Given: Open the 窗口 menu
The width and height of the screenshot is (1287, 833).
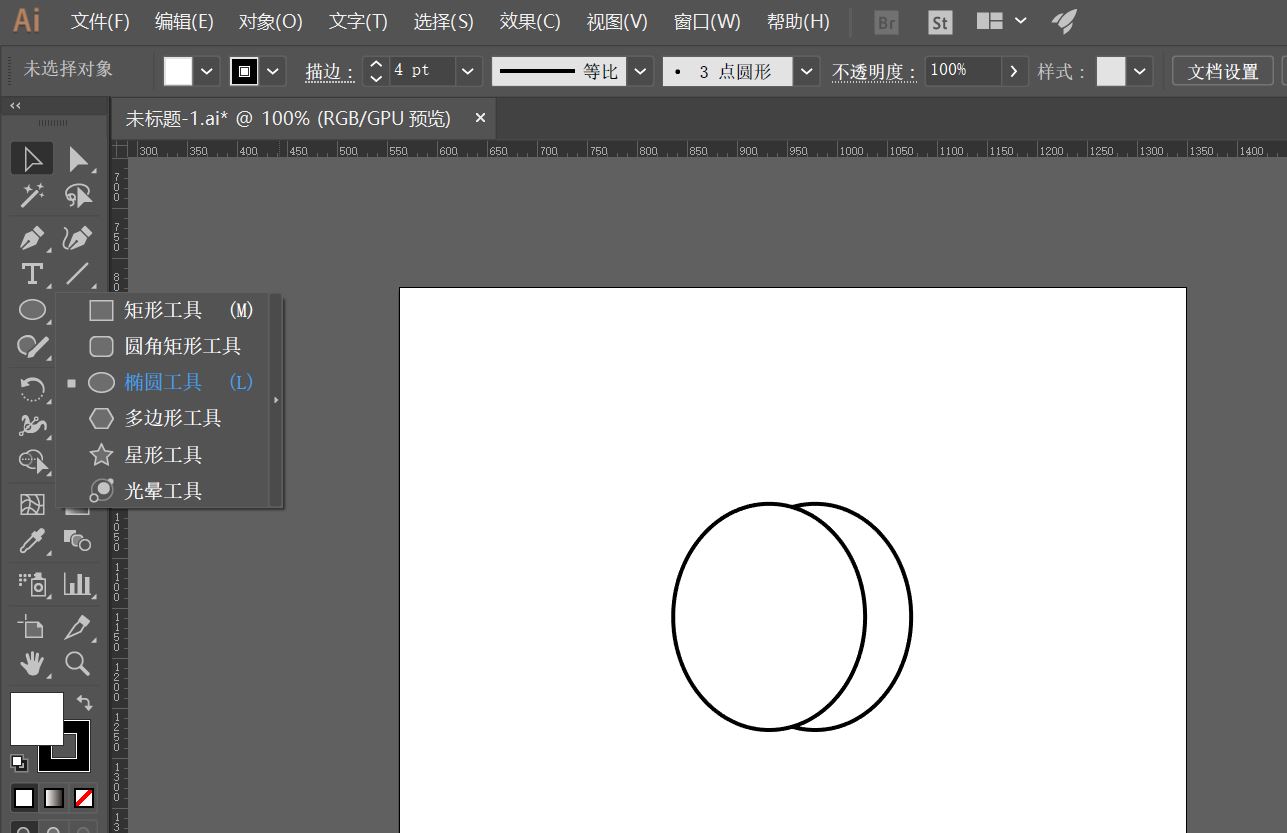Looking at the screenshot, I should point(707,21).
